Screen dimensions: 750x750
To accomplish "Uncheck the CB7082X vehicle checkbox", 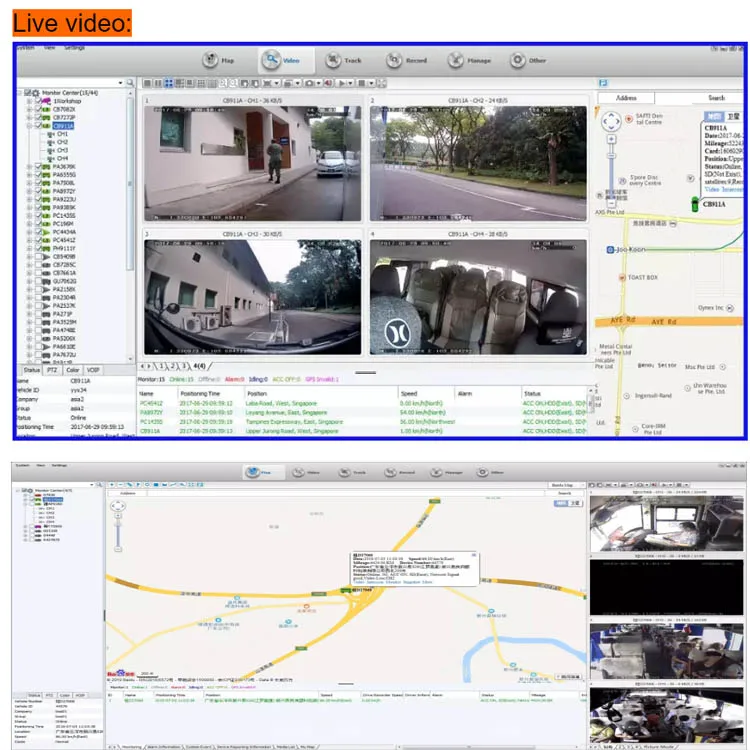I will 39,109.
